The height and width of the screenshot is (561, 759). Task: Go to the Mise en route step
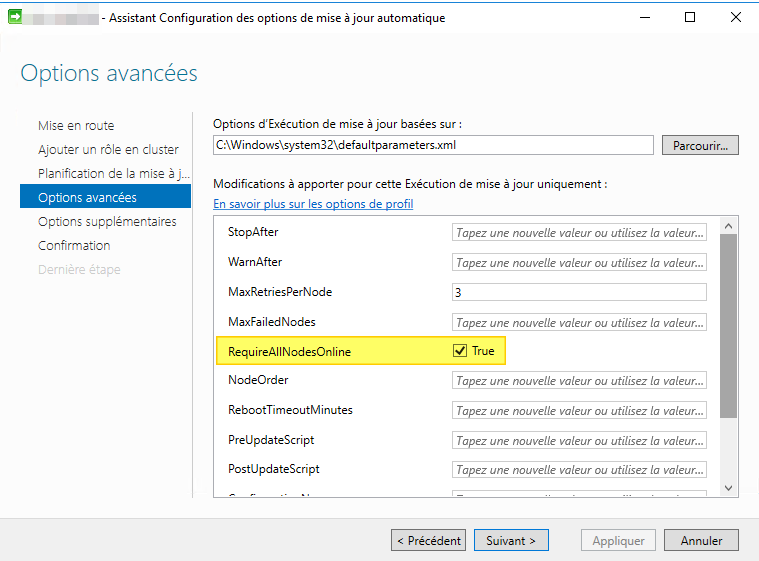[x=76, y=125]
